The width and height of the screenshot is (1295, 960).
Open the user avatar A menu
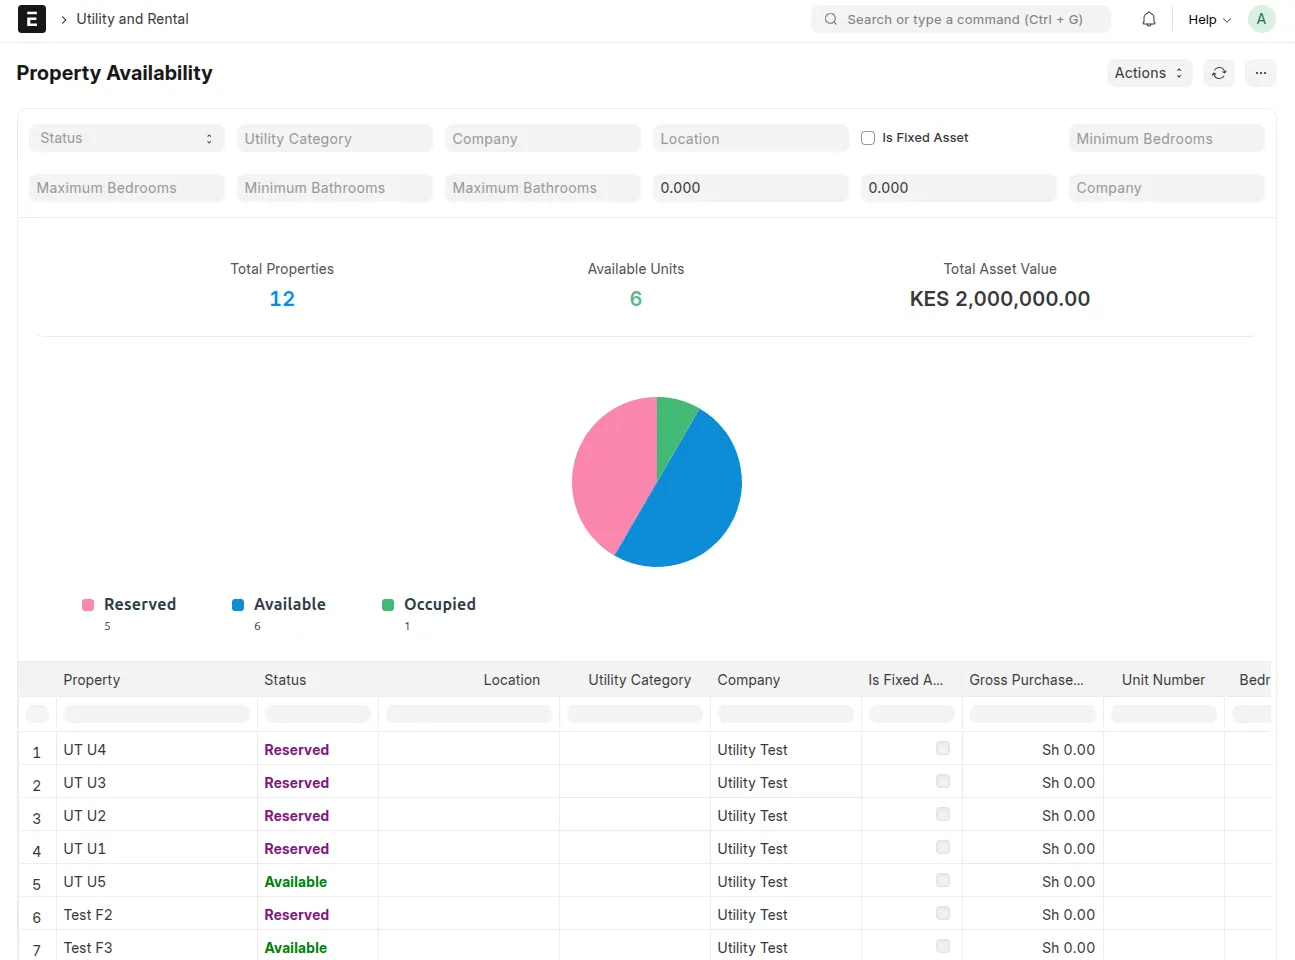pyautogui.click(x=1262, y=19)
